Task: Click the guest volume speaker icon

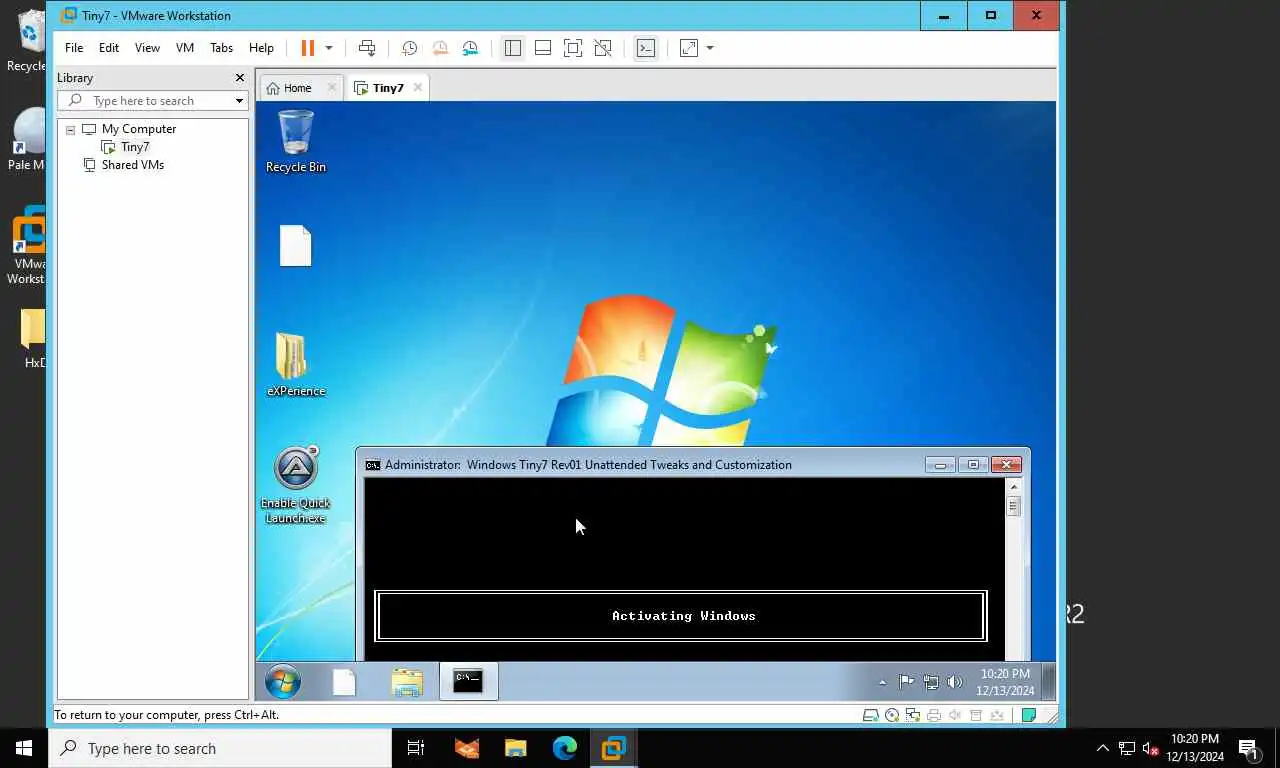Action: tap(955, 683)
